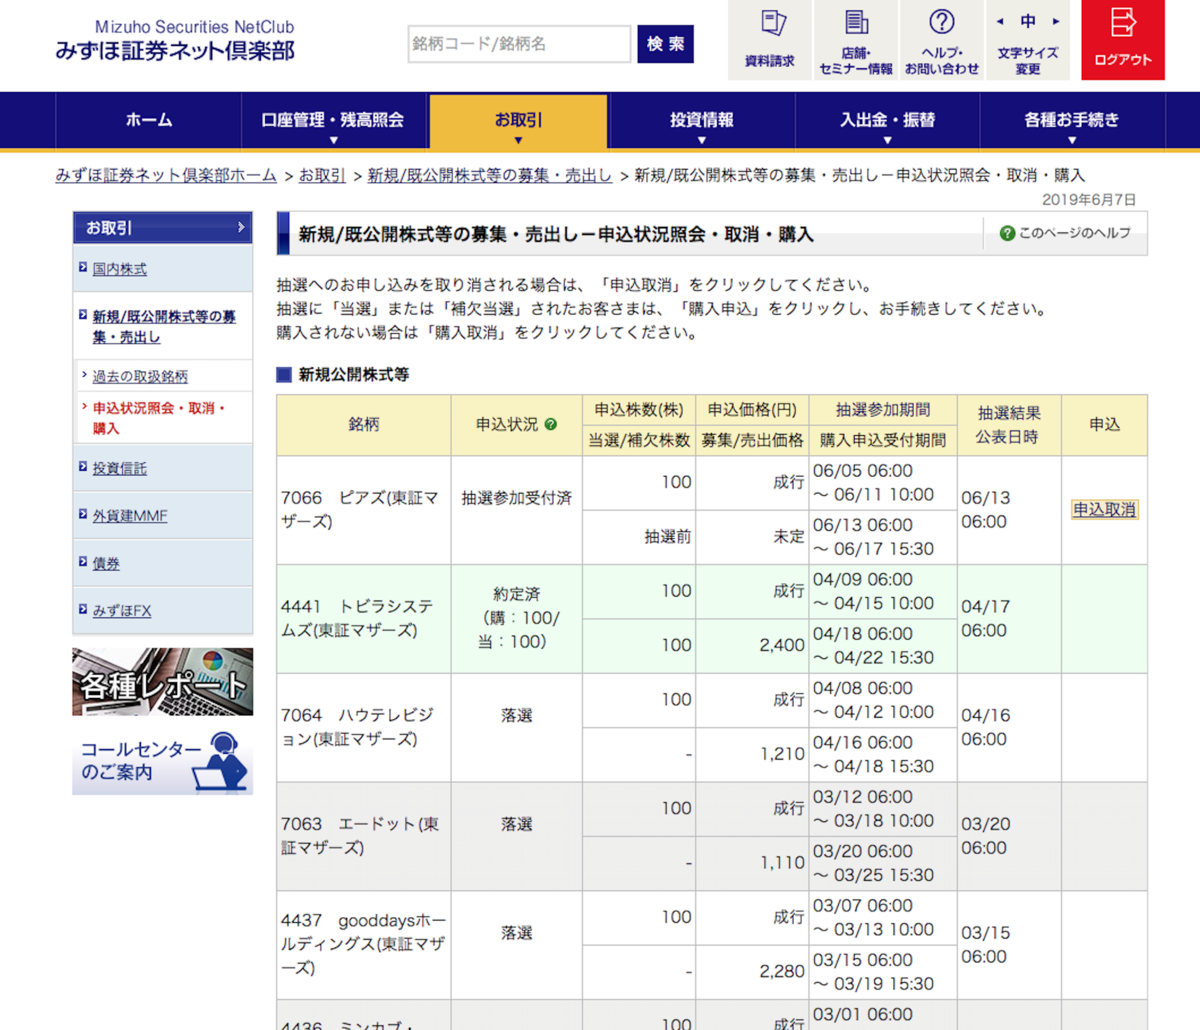Click the 2,280 offering price cell
The width and height of the screenshot is (1200, 1030).
pyautogui.click(x=752, y=972)
